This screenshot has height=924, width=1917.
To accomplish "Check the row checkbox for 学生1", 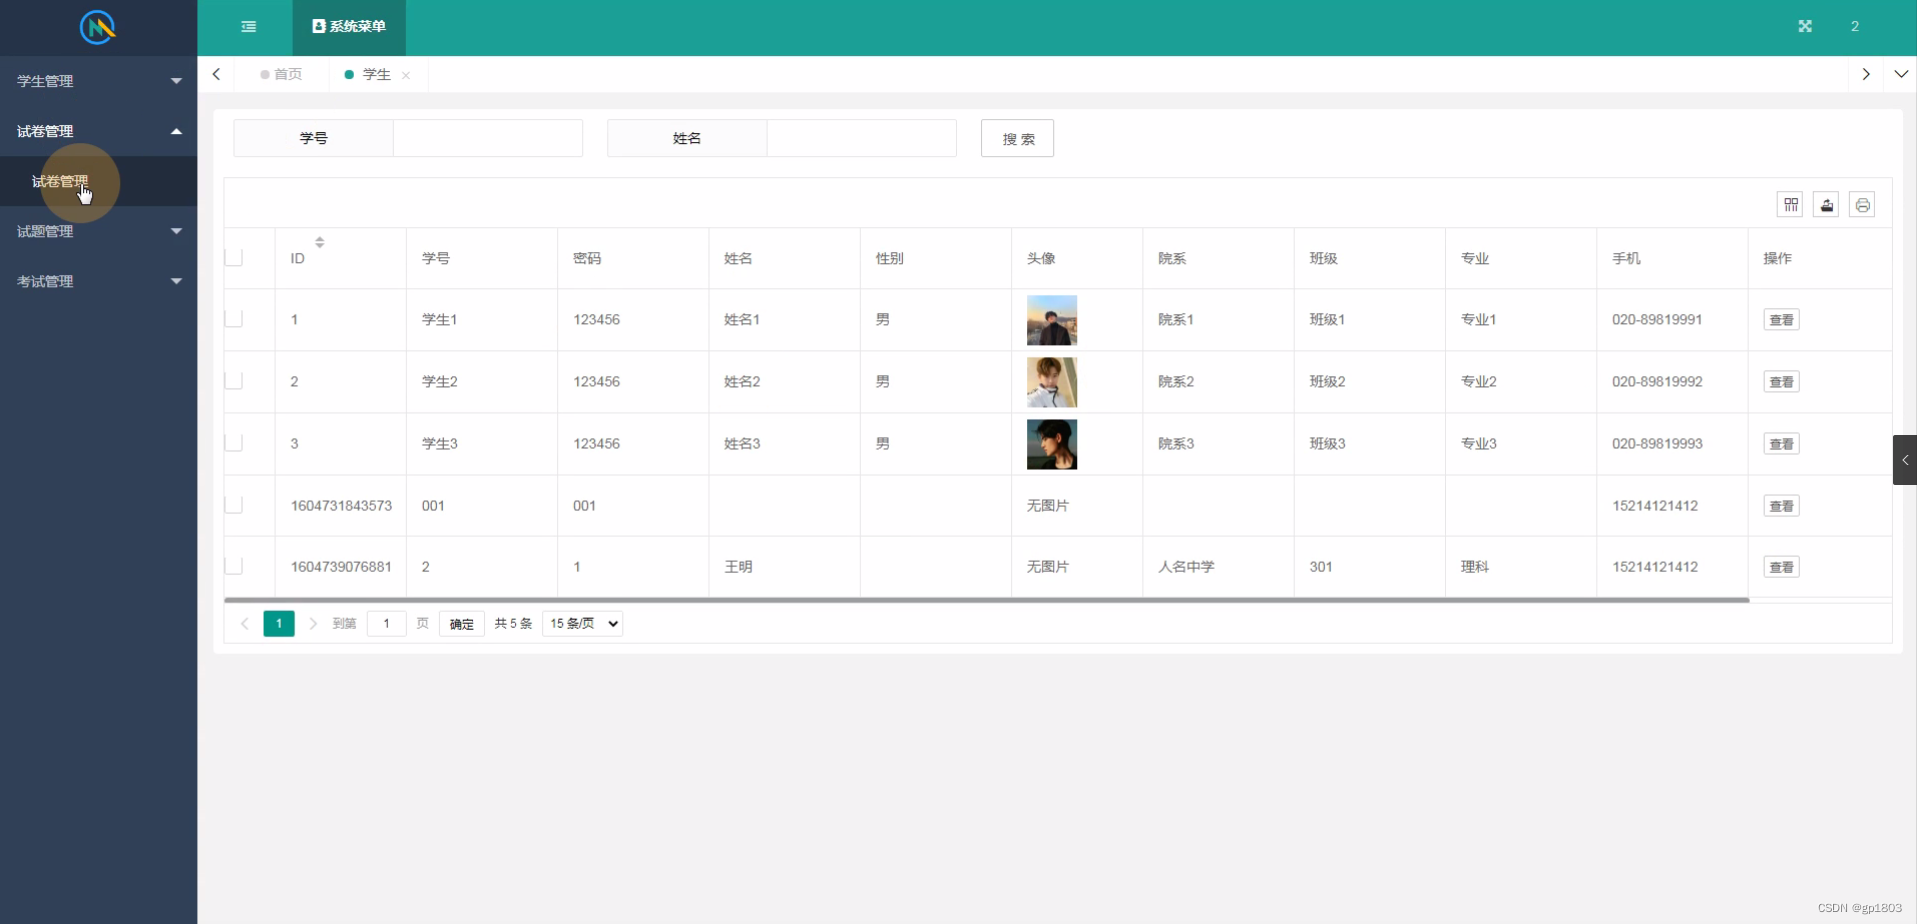I will [x=234, y=319].
